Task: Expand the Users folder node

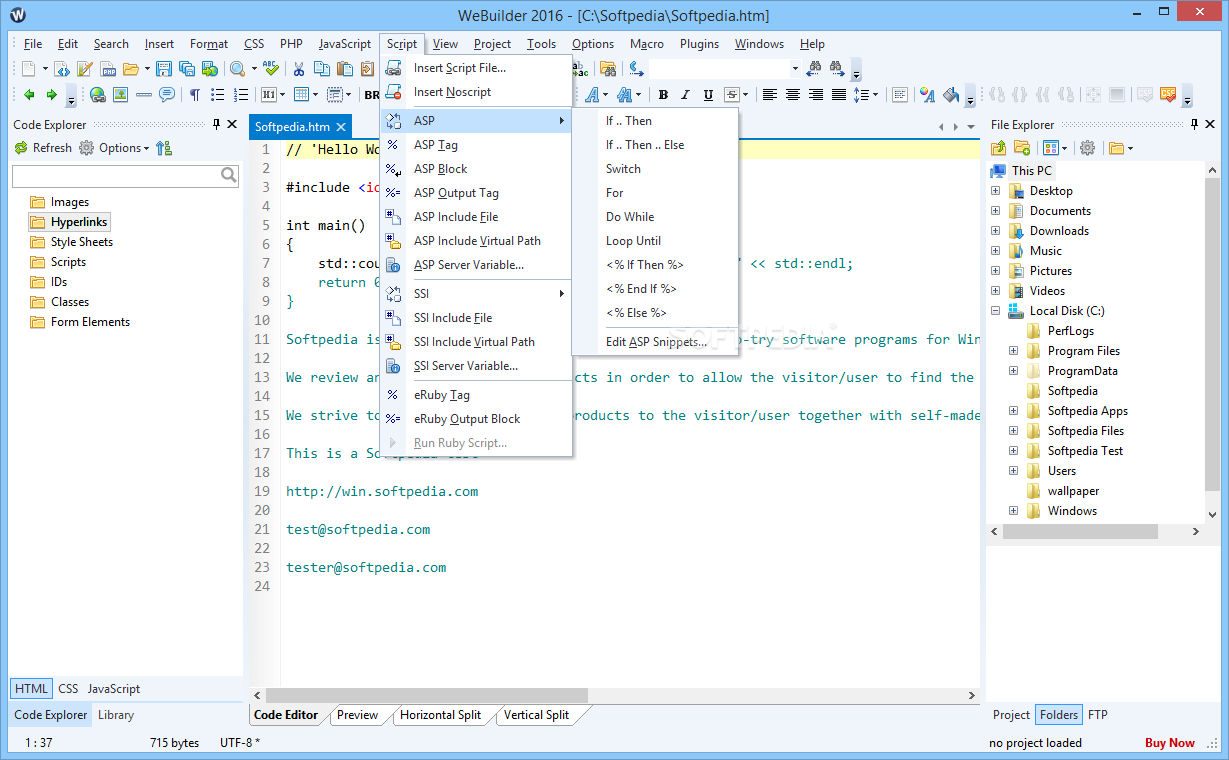Action: pos(1013,471)
